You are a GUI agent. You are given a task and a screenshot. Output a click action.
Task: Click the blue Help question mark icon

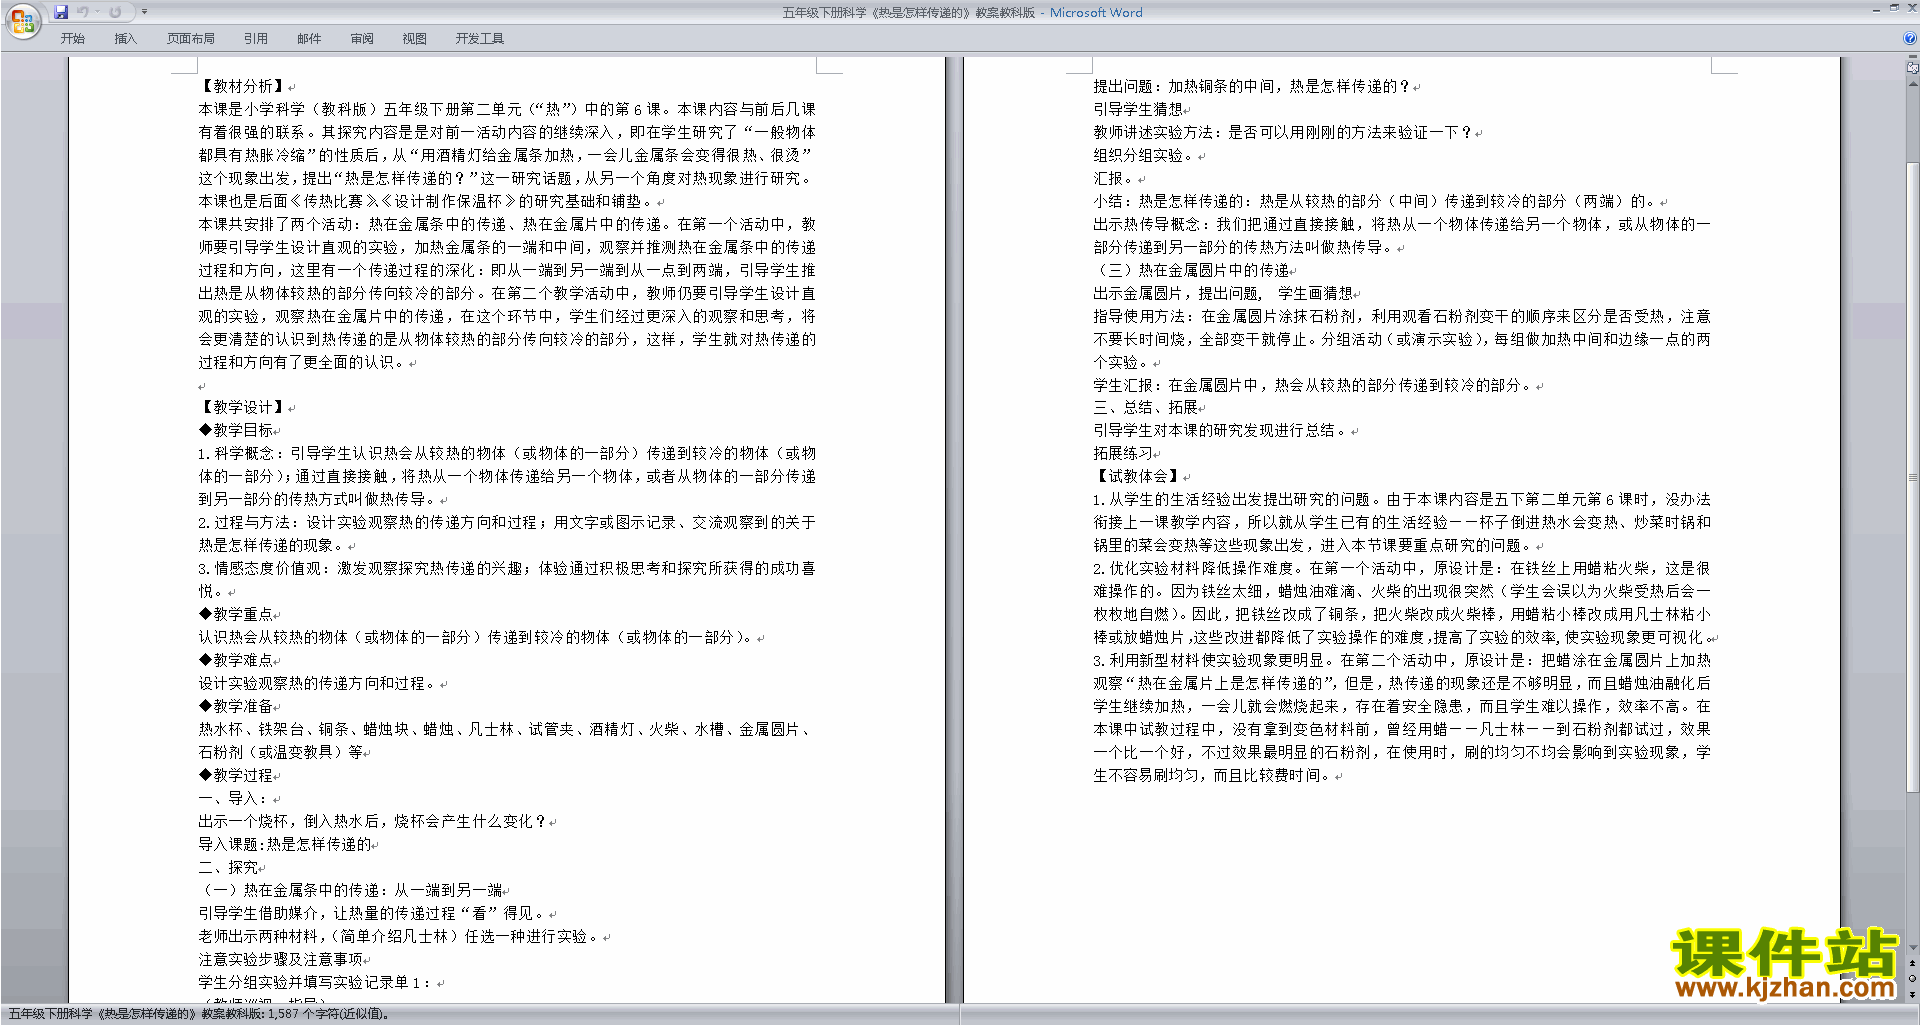pos(1910,38)
